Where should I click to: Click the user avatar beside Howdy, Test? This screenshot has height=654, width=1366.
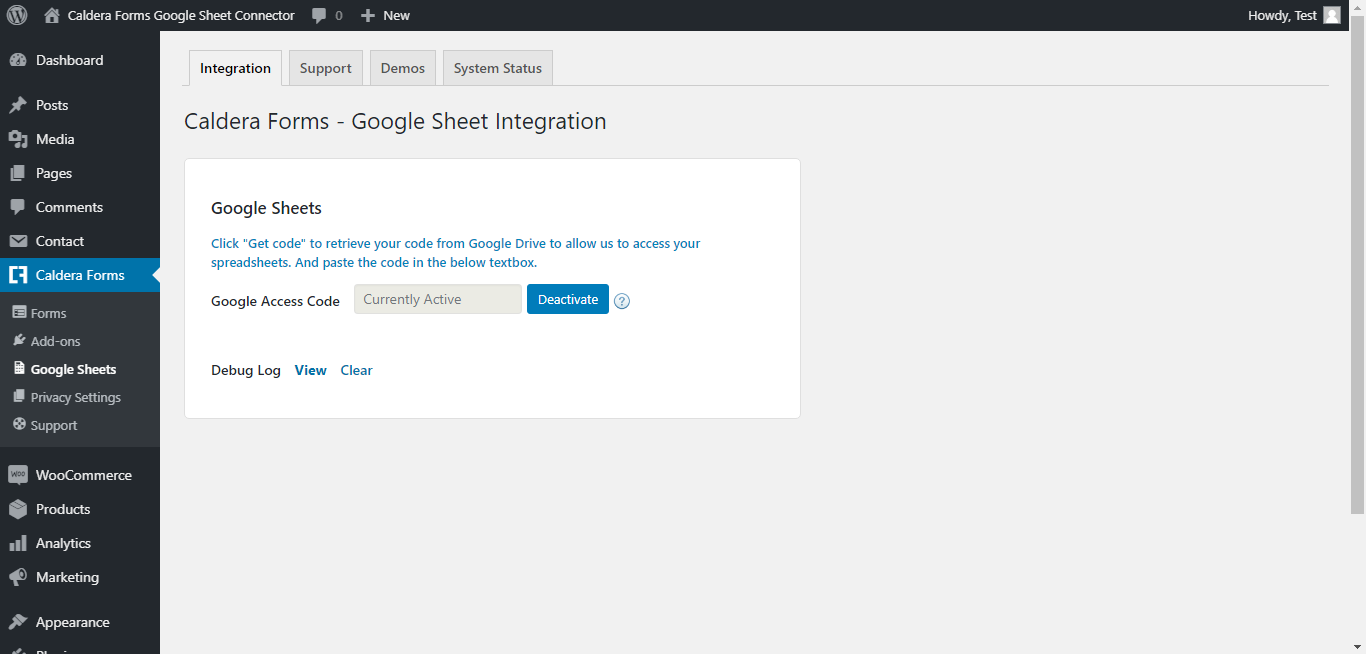(1332, 15)
